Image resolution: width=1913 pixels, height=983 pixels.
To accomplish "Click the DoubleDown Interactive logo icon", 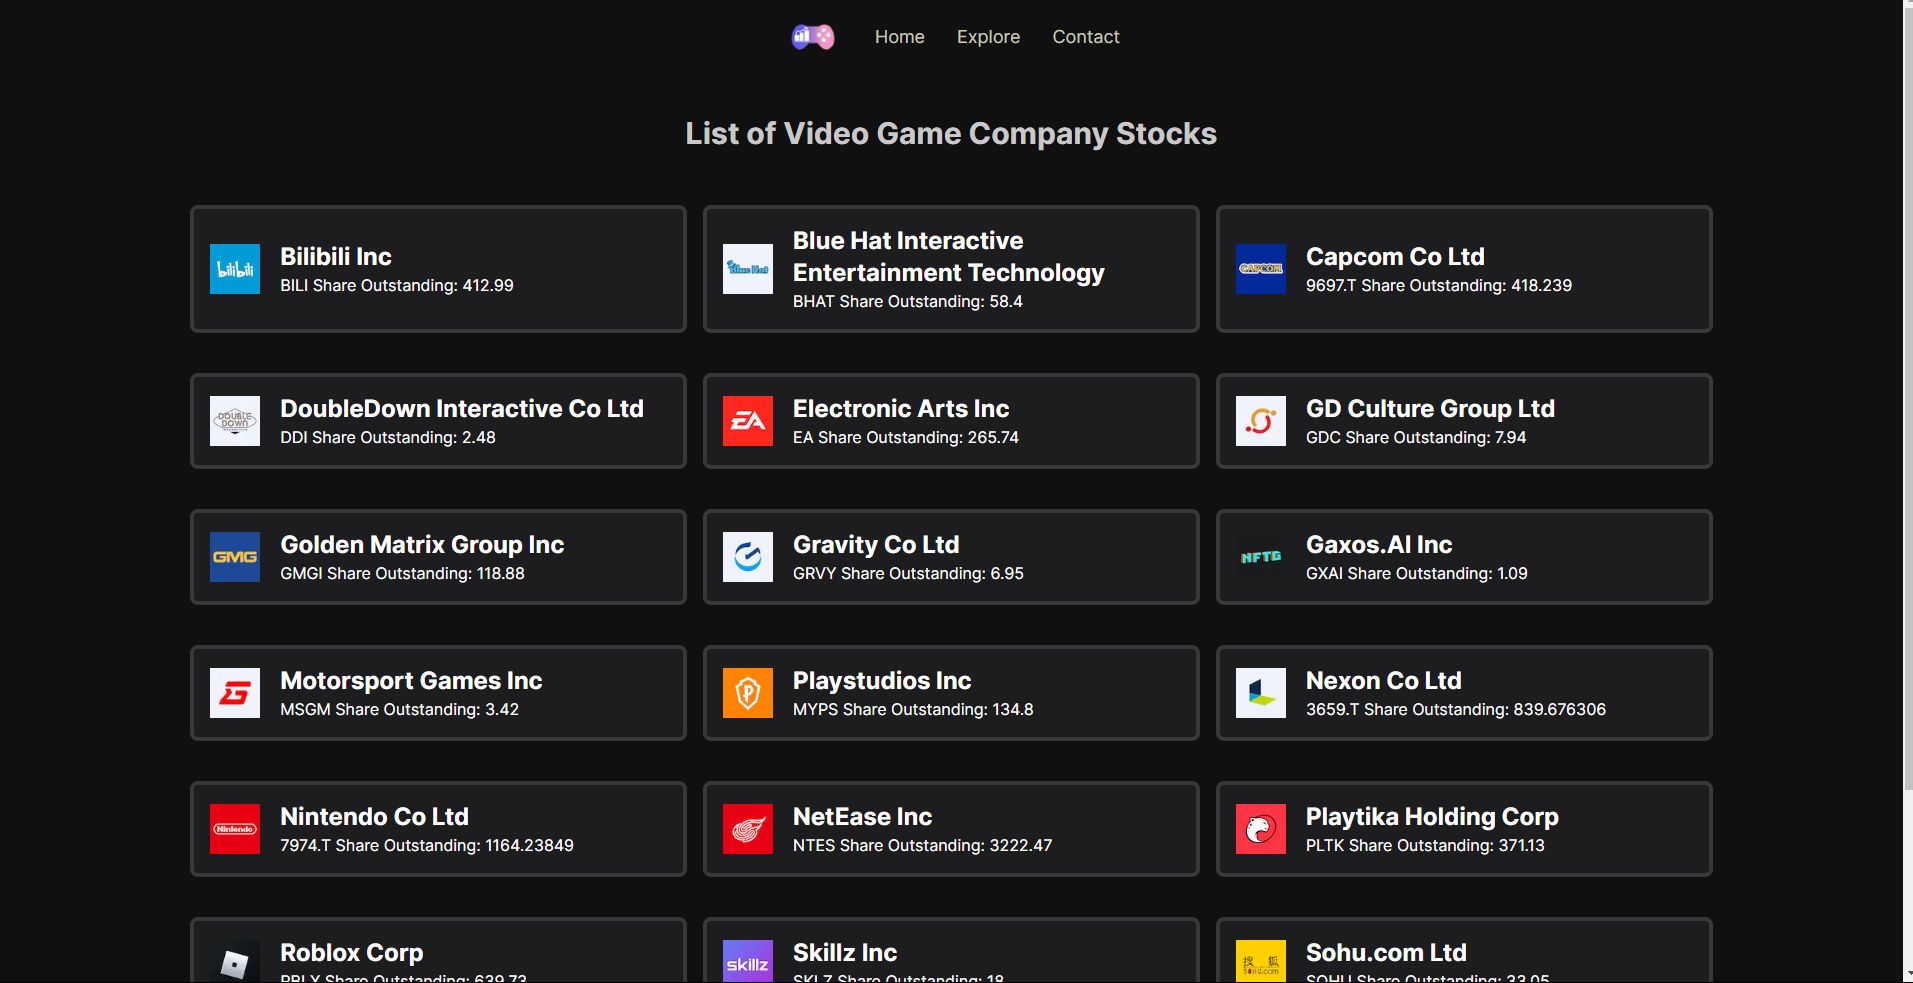I will point(235,421).
